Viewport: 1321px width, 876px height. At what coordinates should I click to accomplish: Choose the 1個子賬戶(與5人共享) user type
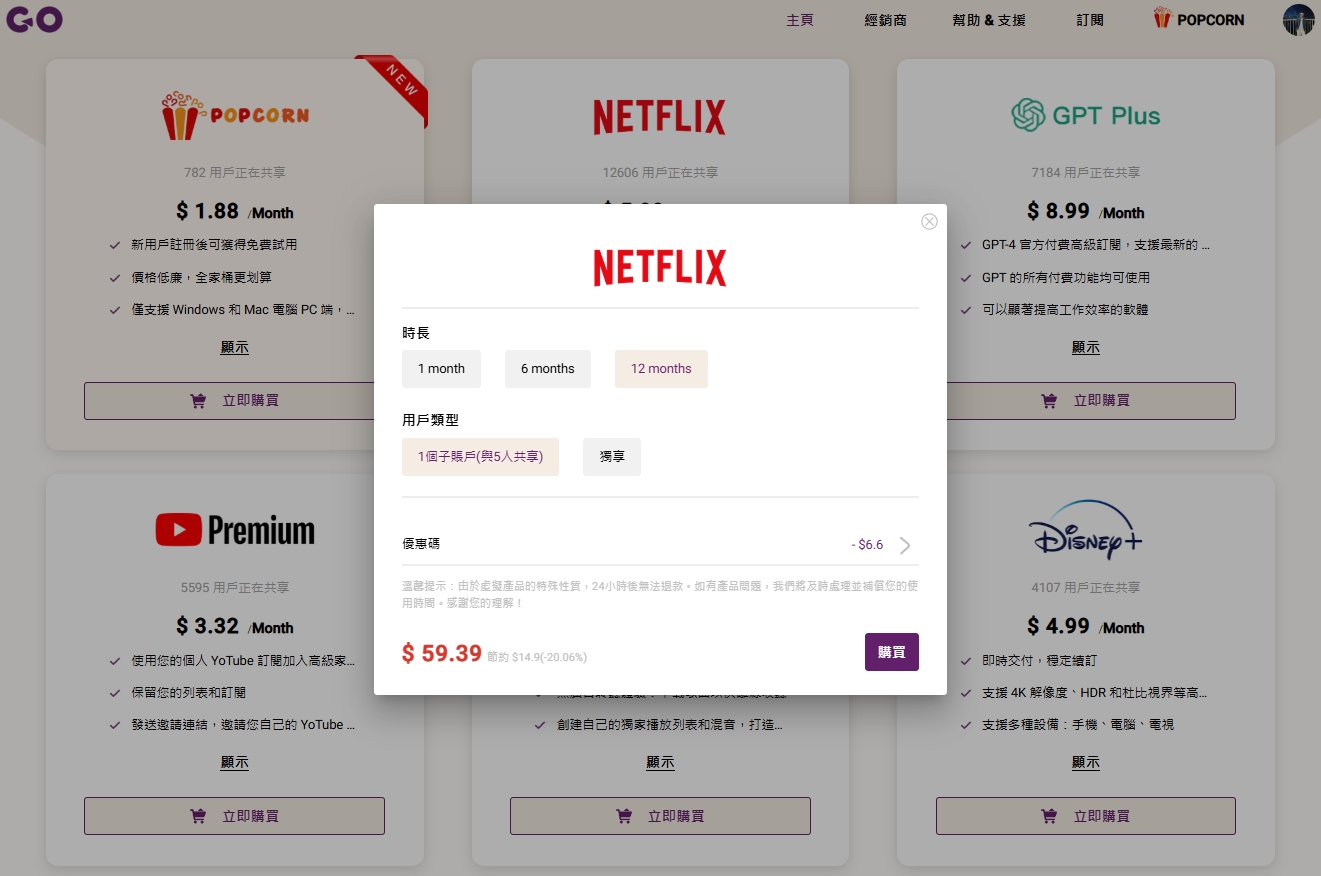click(x=480, y=457)
